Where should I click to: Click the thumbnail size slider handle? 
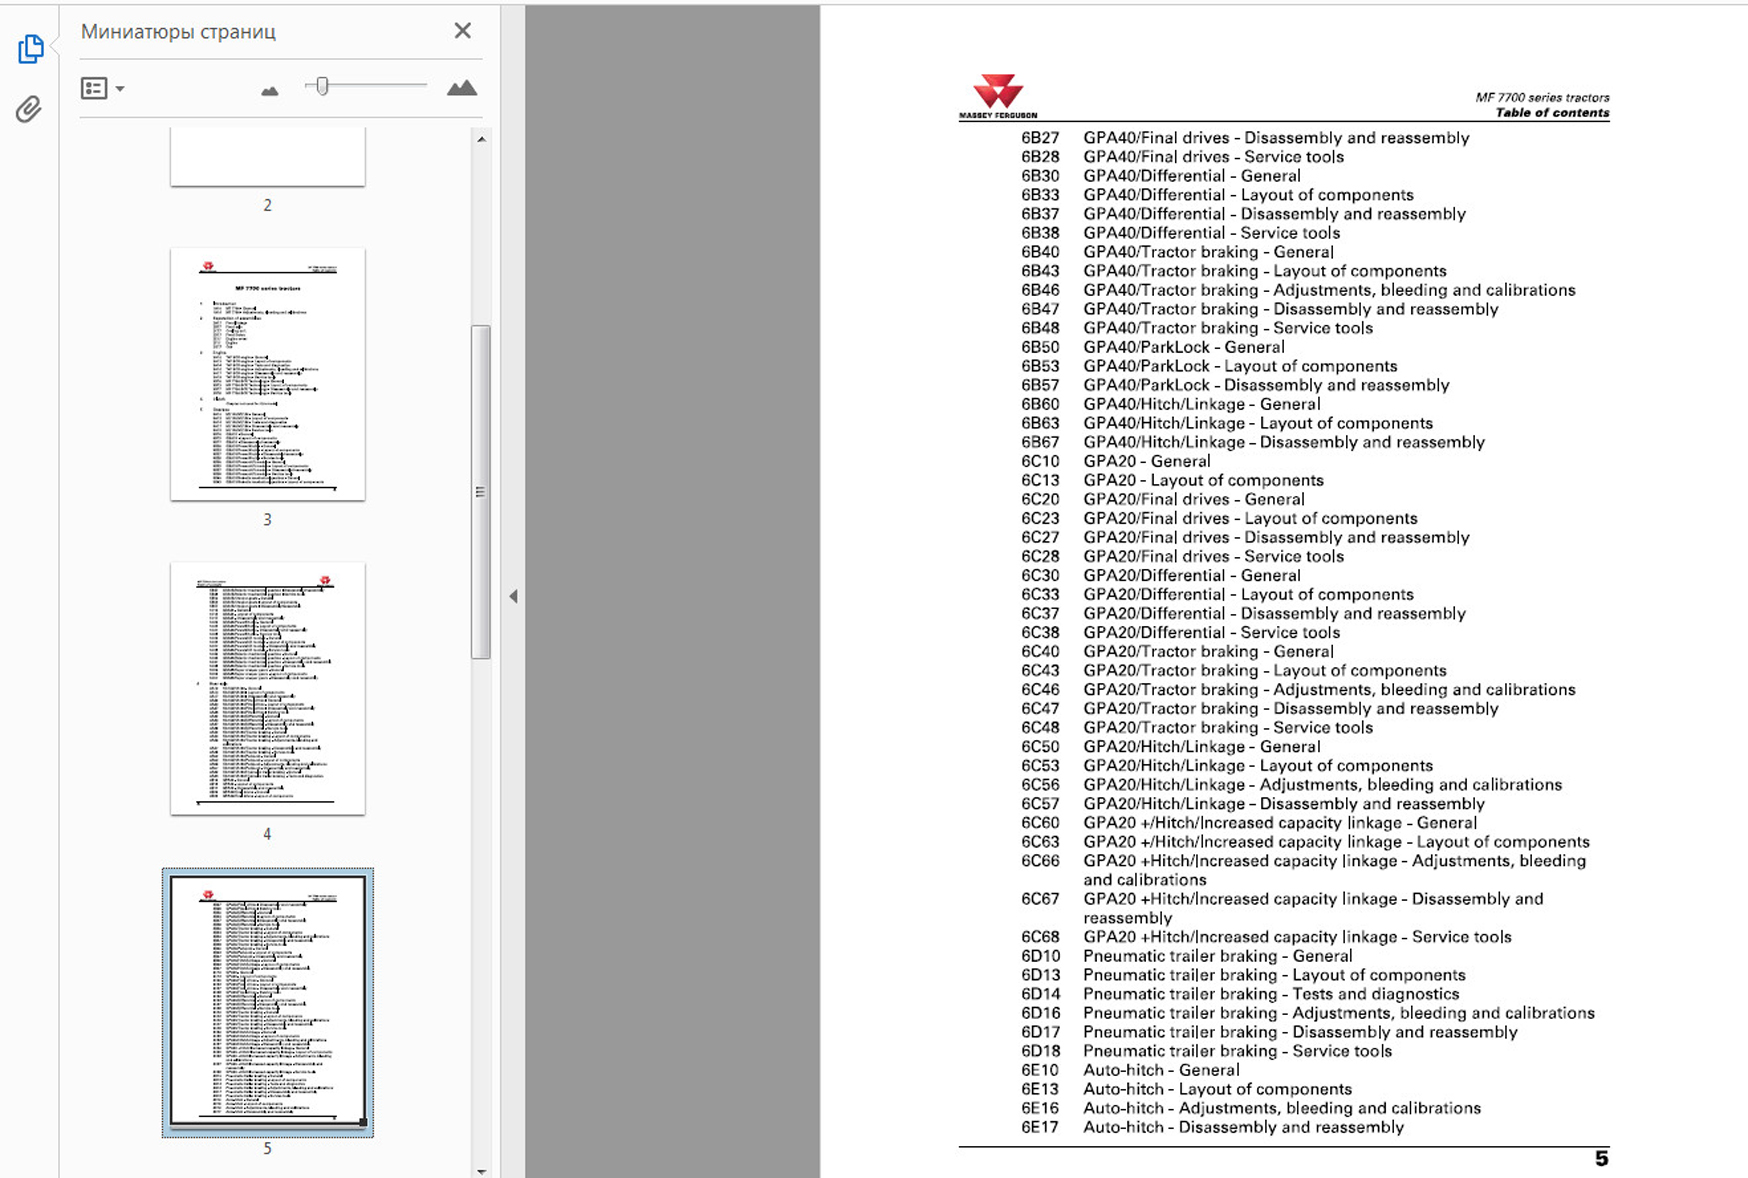pos(322,87)
